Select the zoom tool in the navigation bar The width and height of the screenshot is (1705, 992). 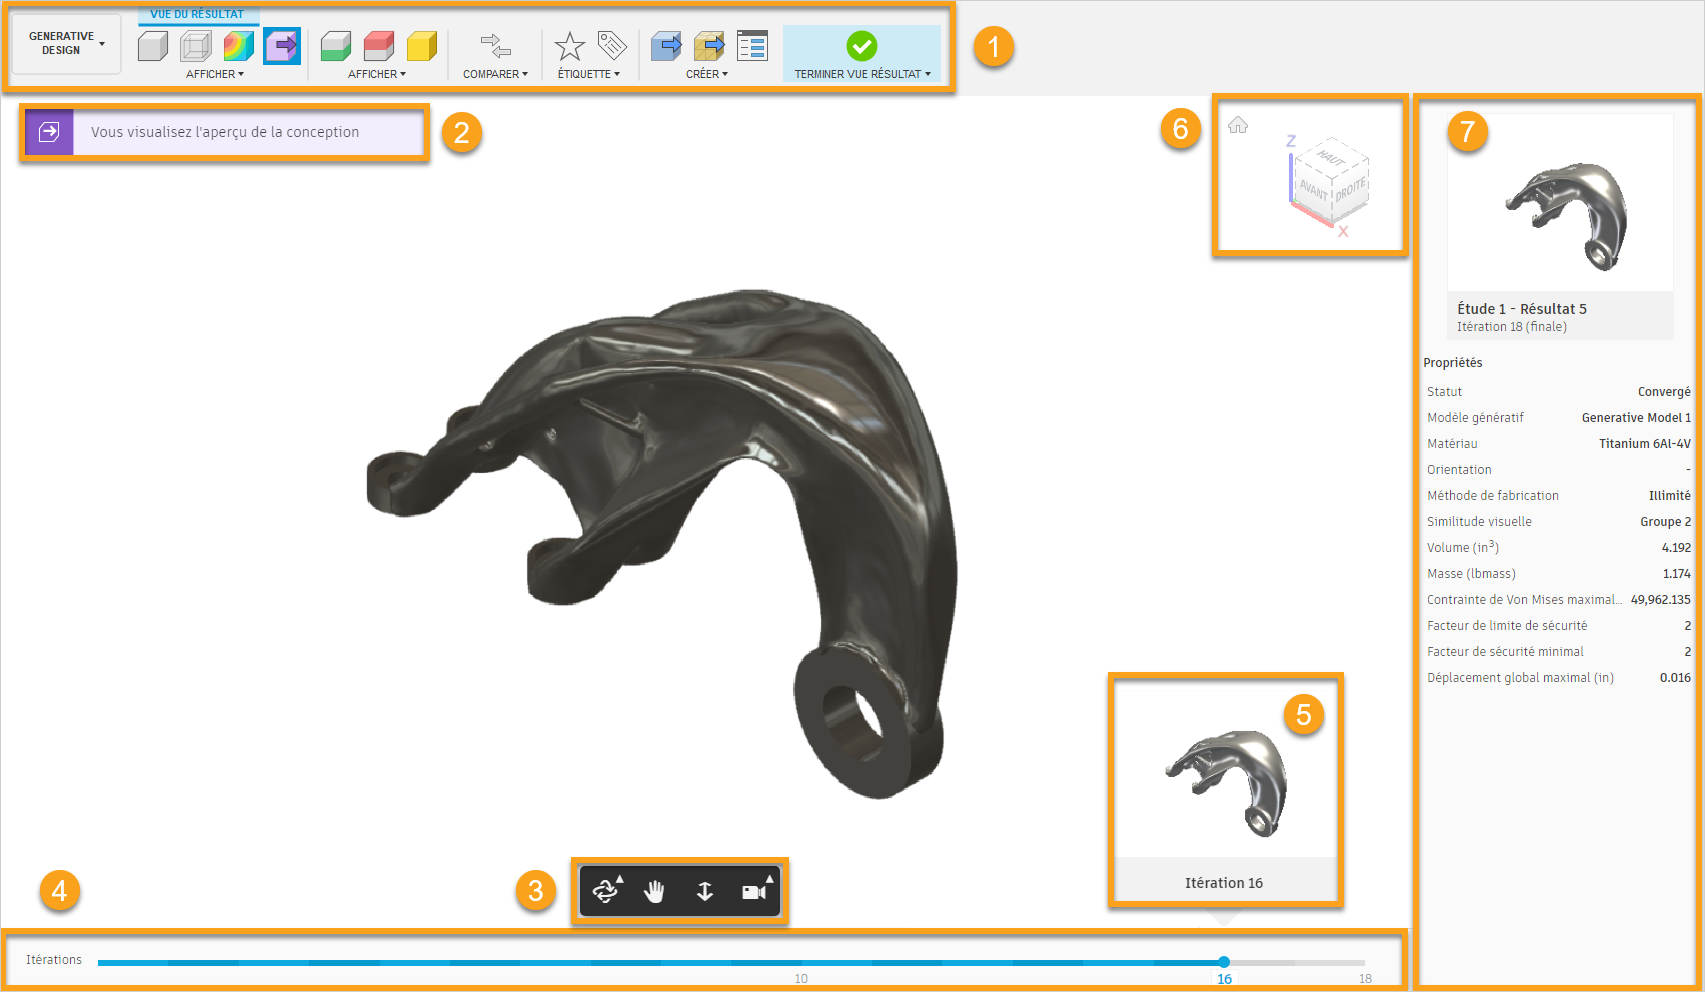pyautogui.click(x=705, y=890)
